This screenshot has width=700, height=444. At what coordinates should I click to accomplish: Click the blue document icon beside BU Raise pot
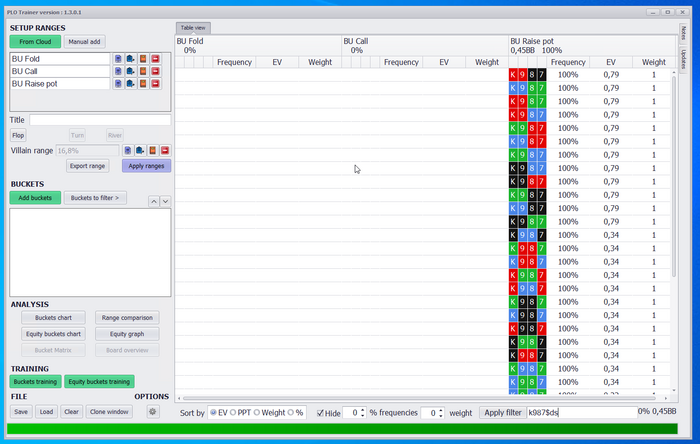click(118, 83)
